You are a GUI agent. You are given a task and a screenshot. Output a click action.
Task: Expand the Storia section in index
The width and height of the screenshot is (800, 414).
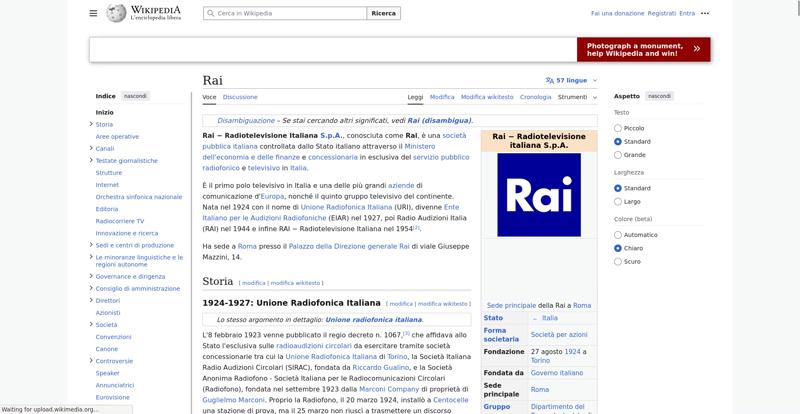91,124
